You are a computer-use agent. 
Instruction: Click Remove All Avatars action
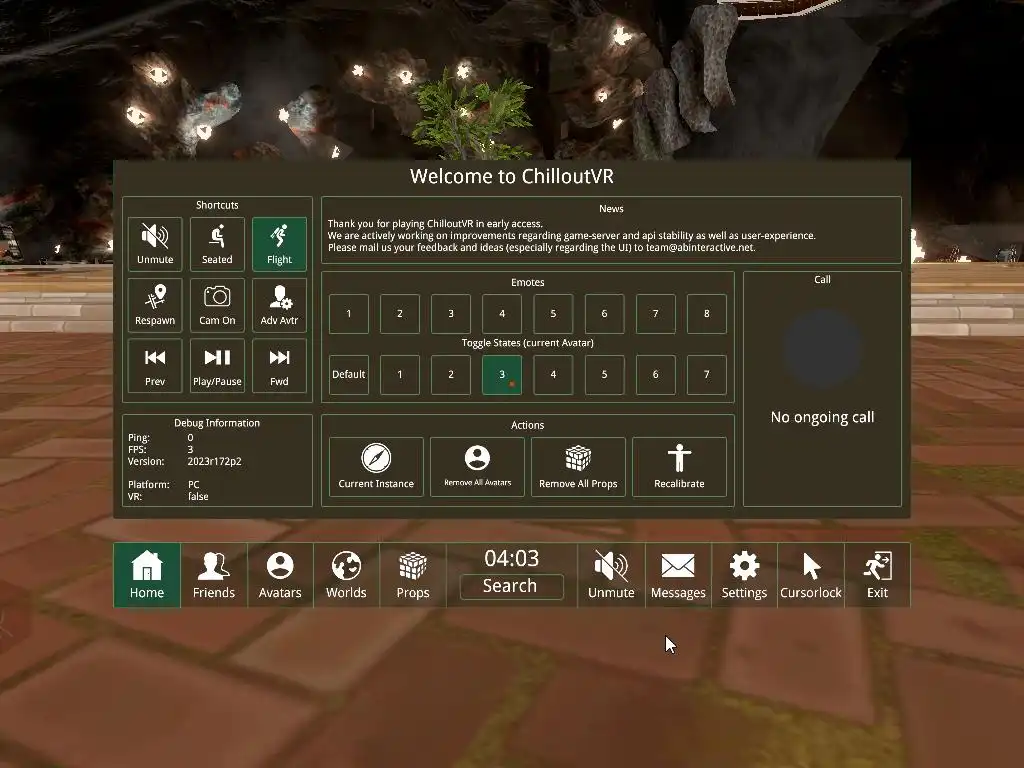pos(477,467)
